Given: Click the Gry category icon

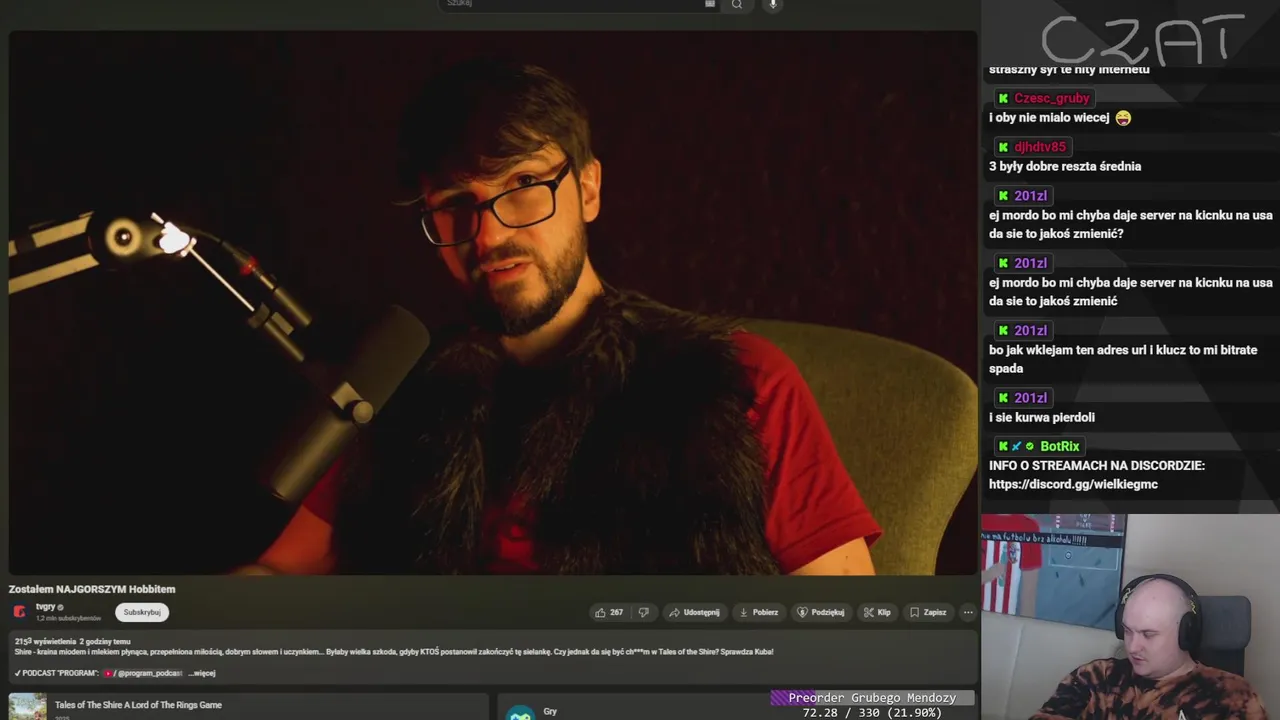Looking at the screenshot, I should pyautogui.click(x=520, y=712).
